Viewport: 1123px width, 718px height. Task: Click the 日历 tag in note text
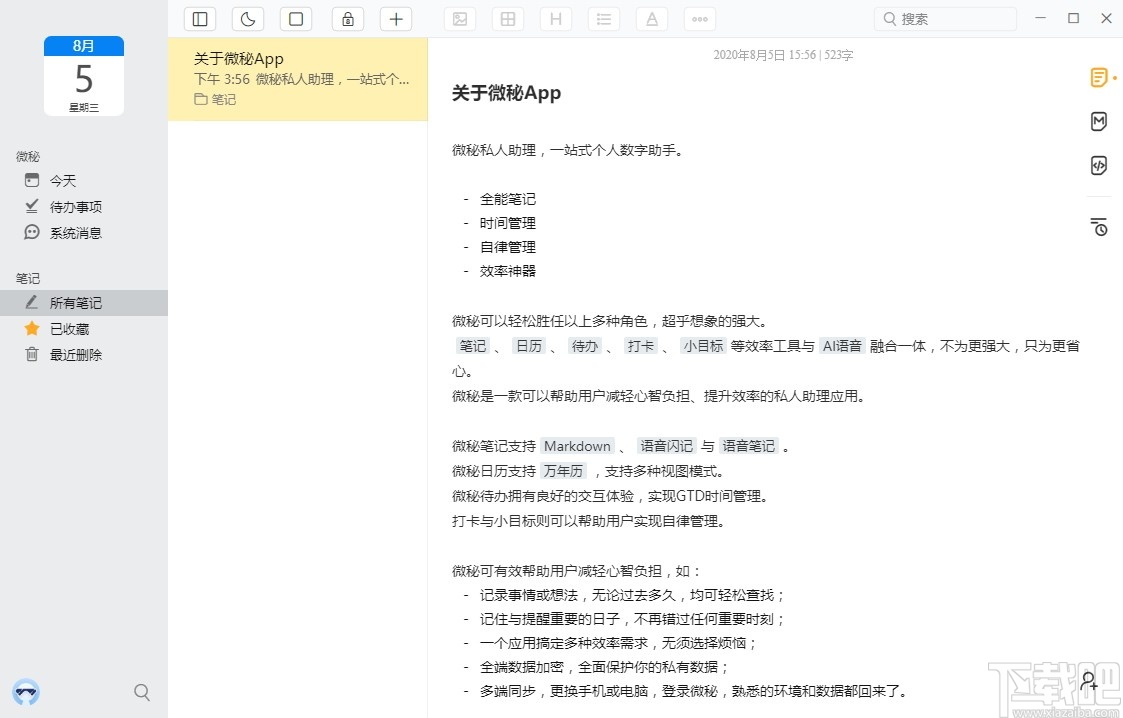click(x=529, y=346)
